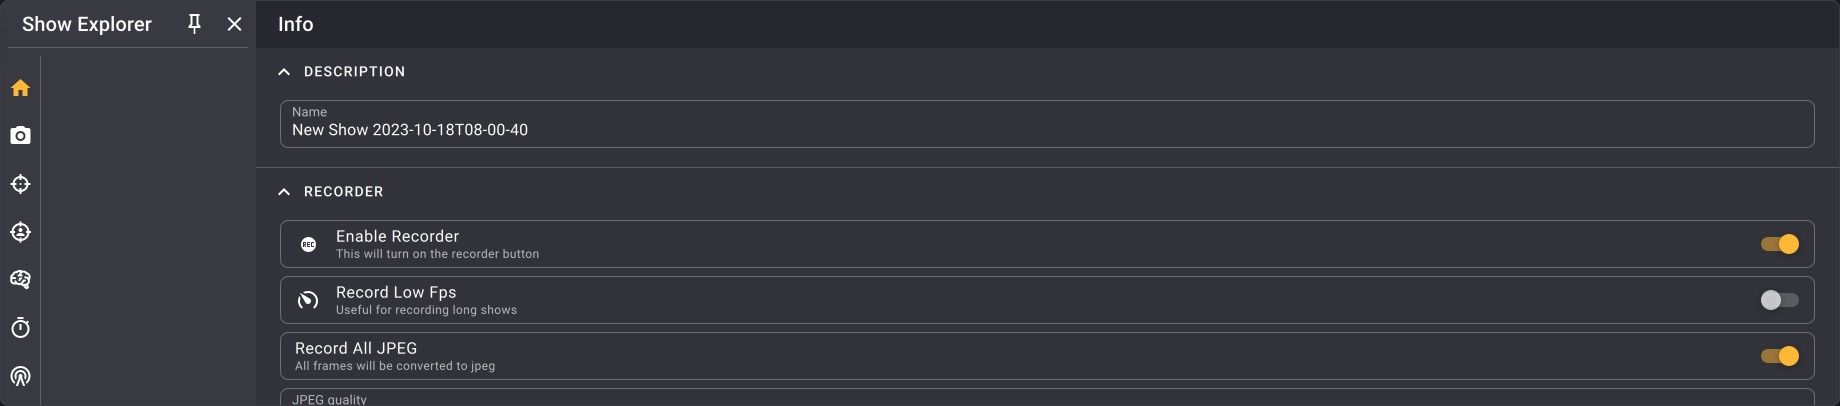The image size is (1840, 406).
Task: Open the camera section in the sidebar
Action: [x=20, y=135]
